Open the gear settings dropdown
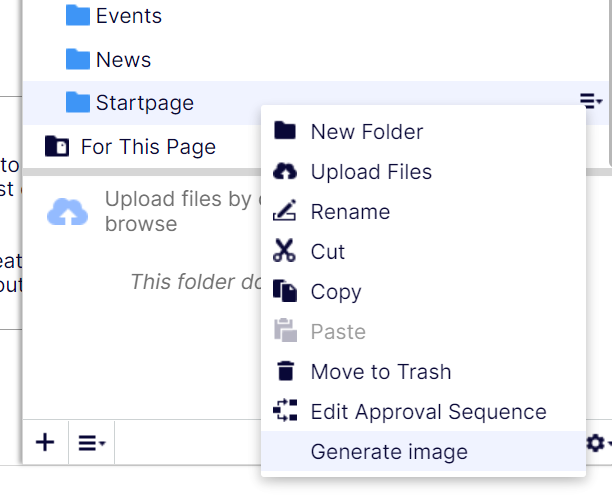 tap(598, 443)
